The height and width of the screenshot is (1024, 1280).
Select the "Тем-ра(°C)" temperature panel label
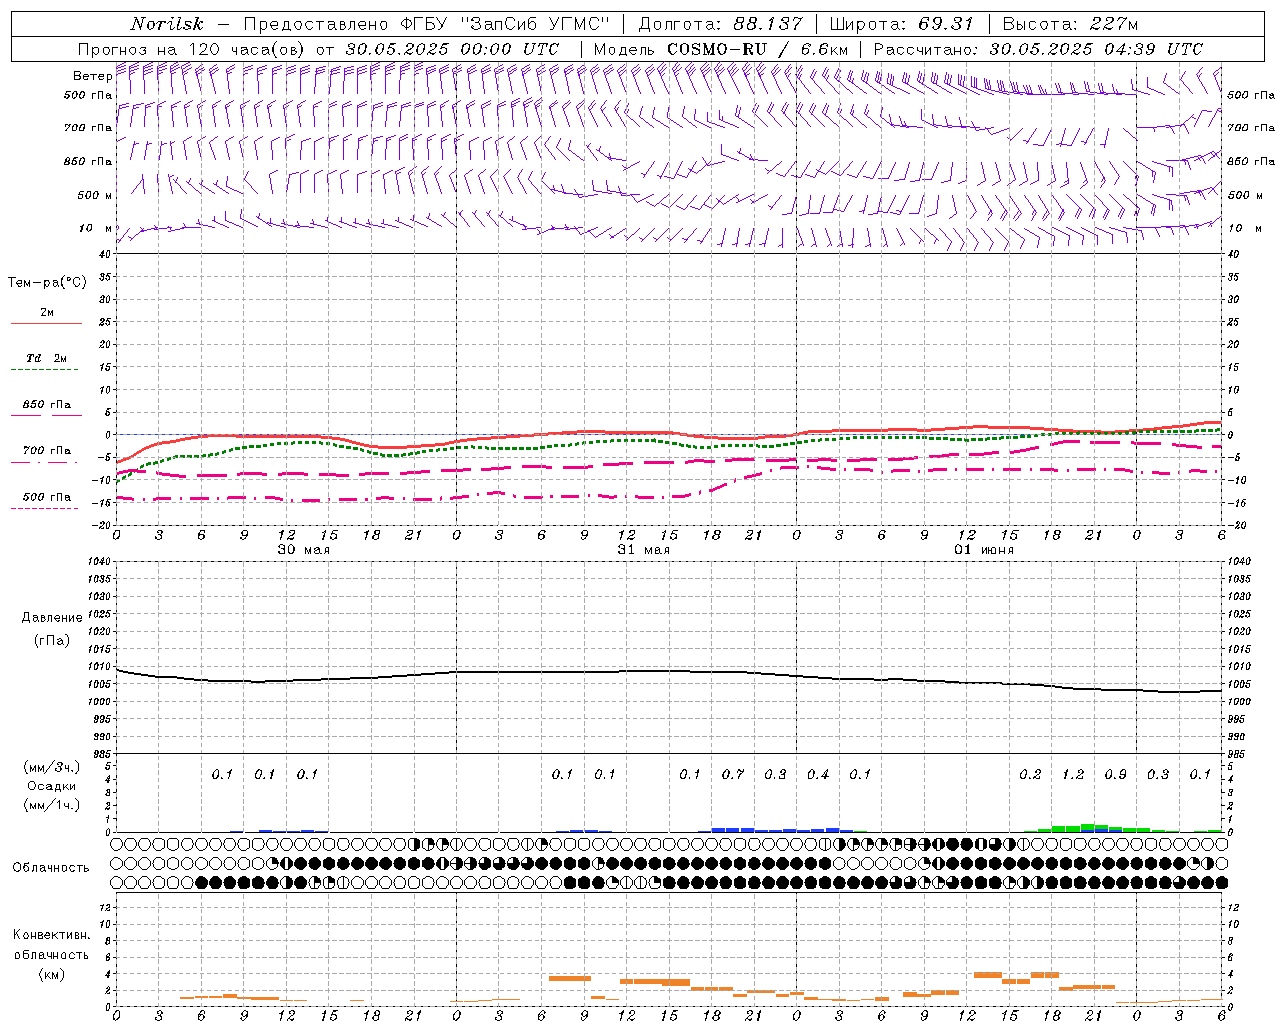point(47,283)
